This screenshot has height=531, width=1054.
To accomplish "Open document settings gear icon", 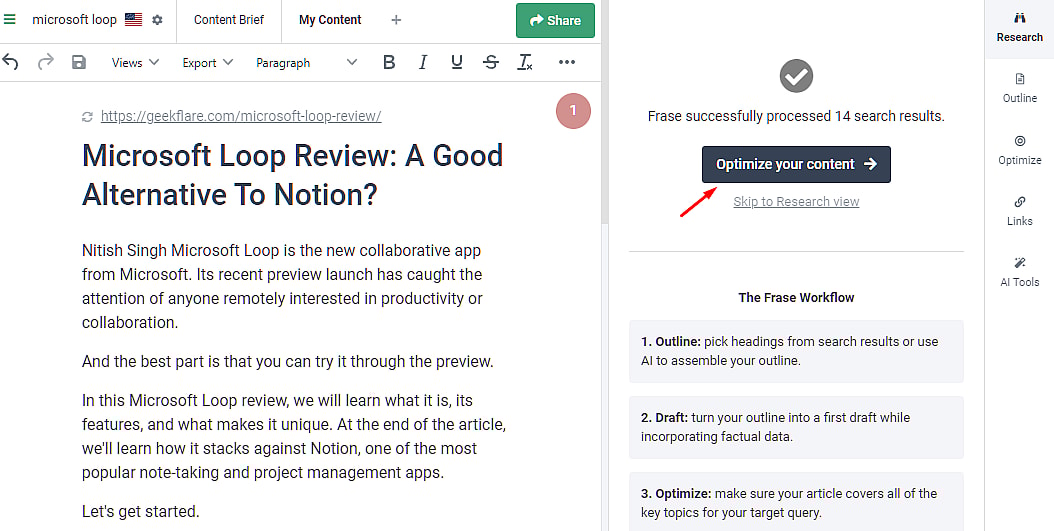I will point(157,19).
